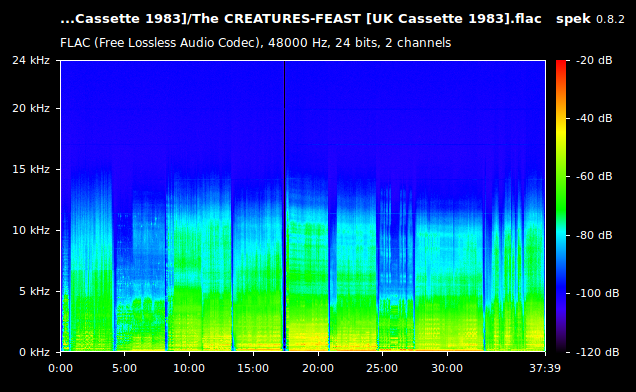
Task: Click the -20 dB scale label
Action: click(594, 60)
